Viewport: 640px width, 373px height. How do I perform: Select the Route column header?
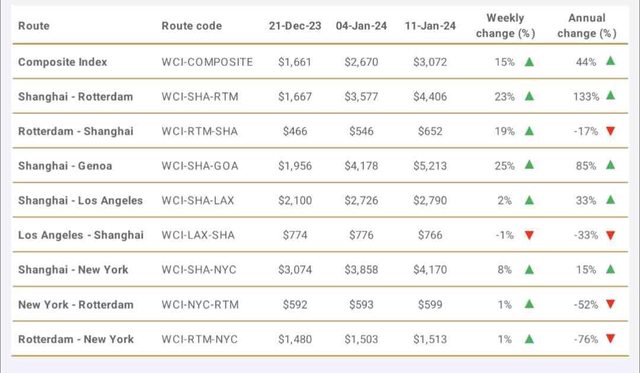click(34, 26)
